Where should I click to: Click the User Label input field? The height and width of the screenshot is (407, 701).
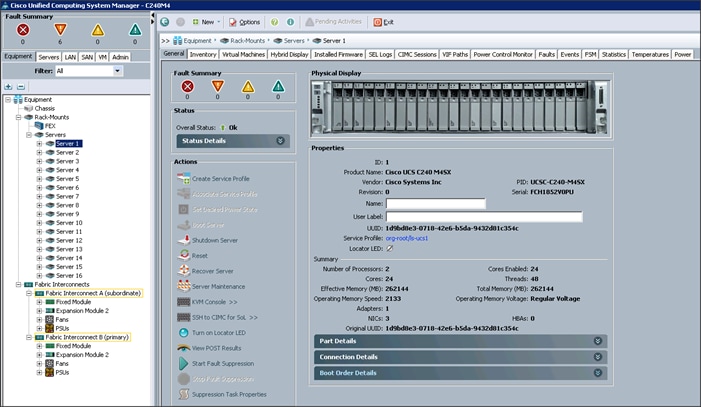tap(484, 216)
